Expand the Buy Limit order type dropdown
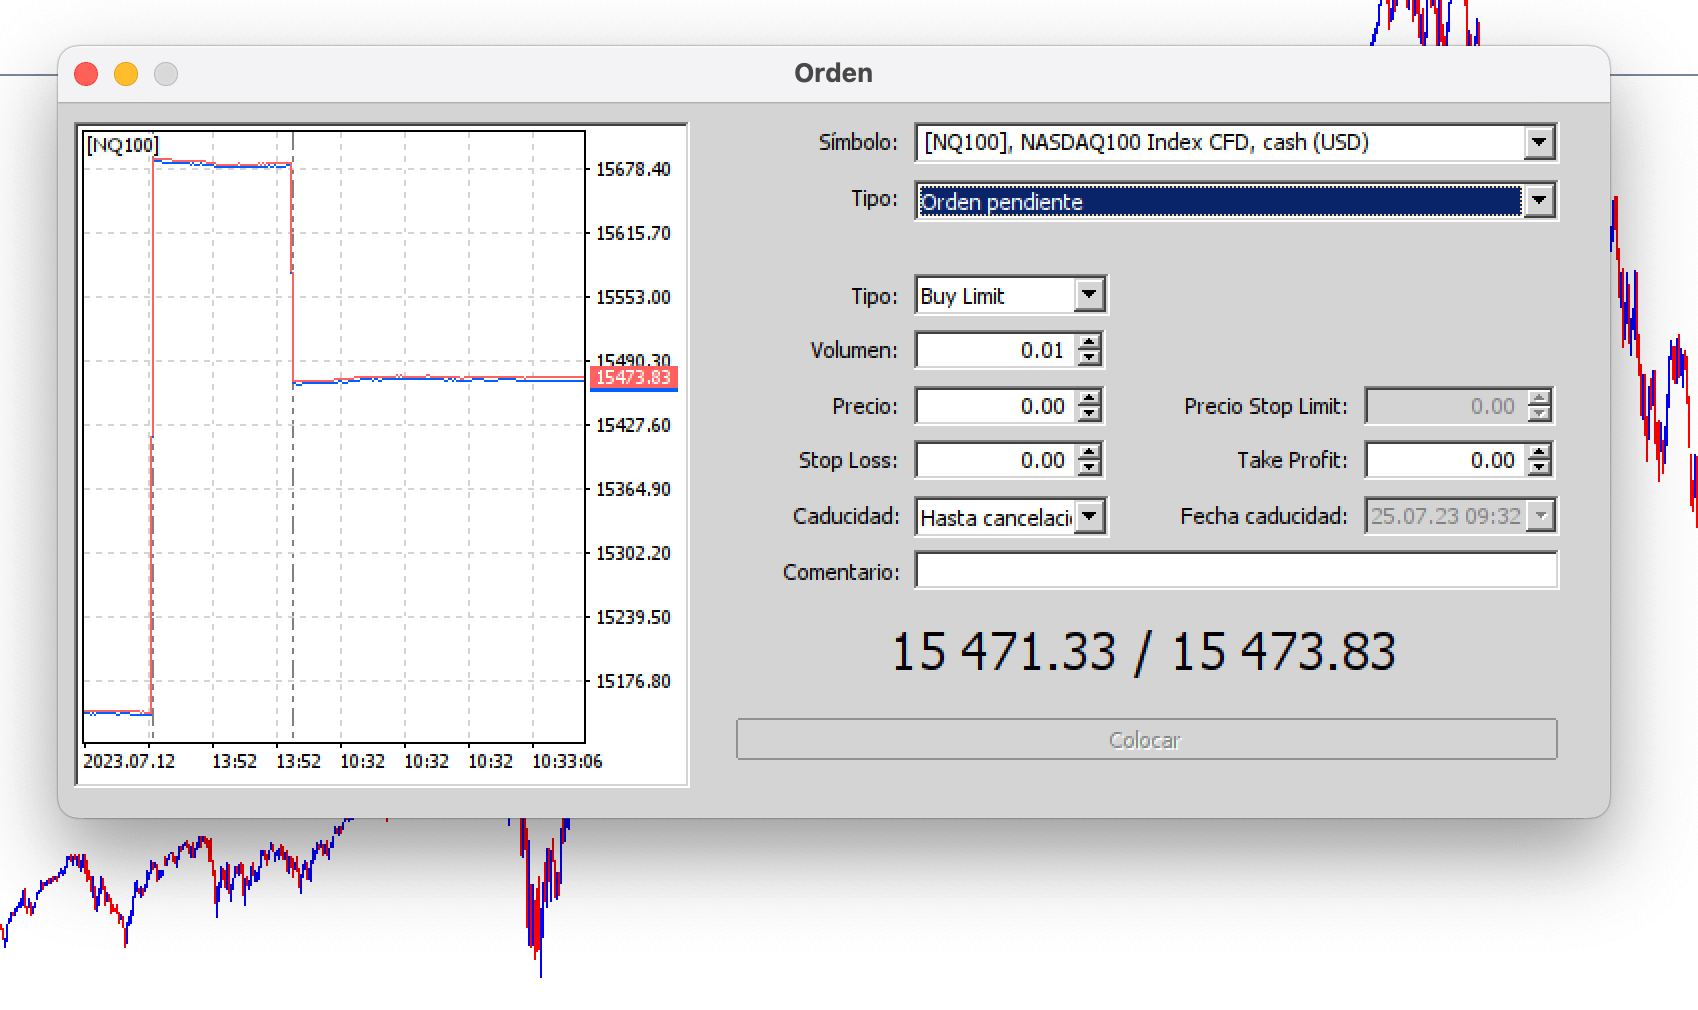The height and width of the screenshot is (1010, 1698). click(x=1089, y=295)
